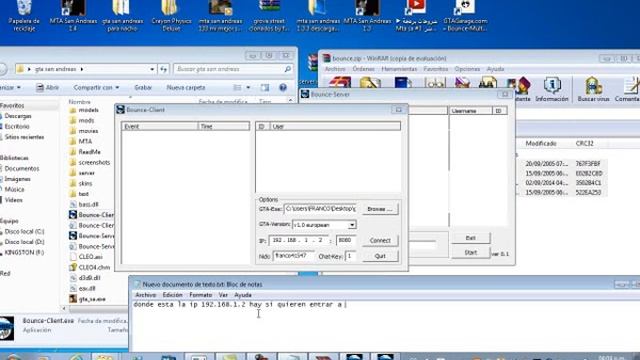
Task: Click the Chat-Key input field
Action: tap(351, 256)
